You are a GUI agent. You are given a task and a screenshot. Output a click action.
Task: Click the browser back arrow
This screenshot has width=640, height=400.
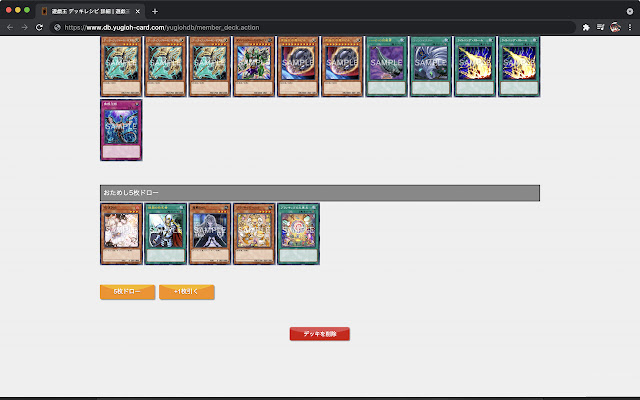coord(10,27)
